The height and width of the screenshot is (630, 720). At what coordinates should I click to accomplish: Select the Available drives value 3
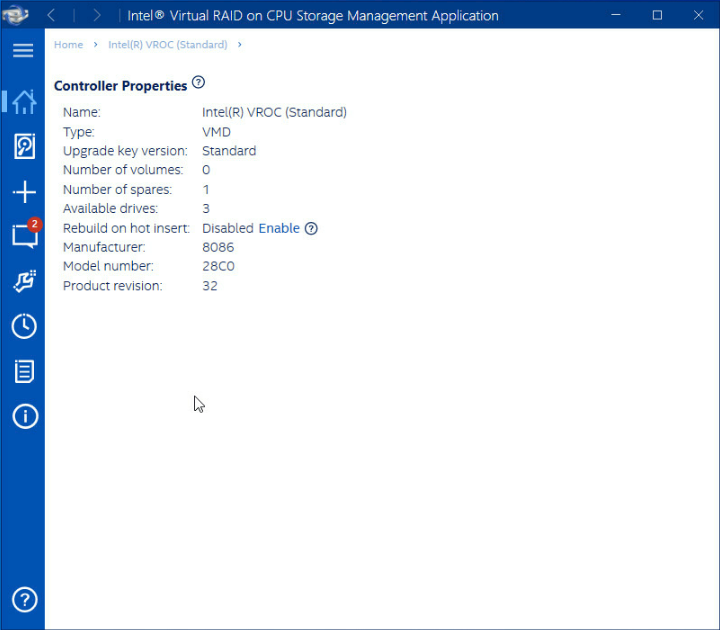[206, 208]
